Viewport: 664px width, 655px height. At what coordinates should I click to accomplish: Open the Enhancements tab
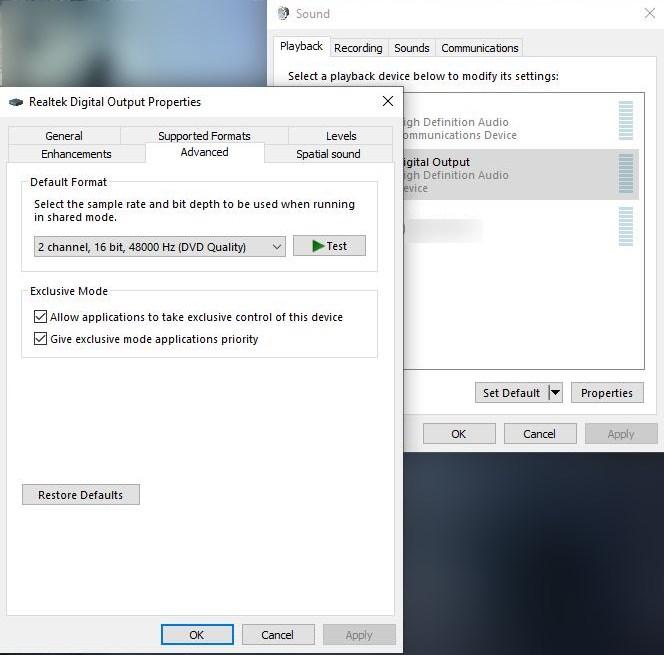coord(76,154)
